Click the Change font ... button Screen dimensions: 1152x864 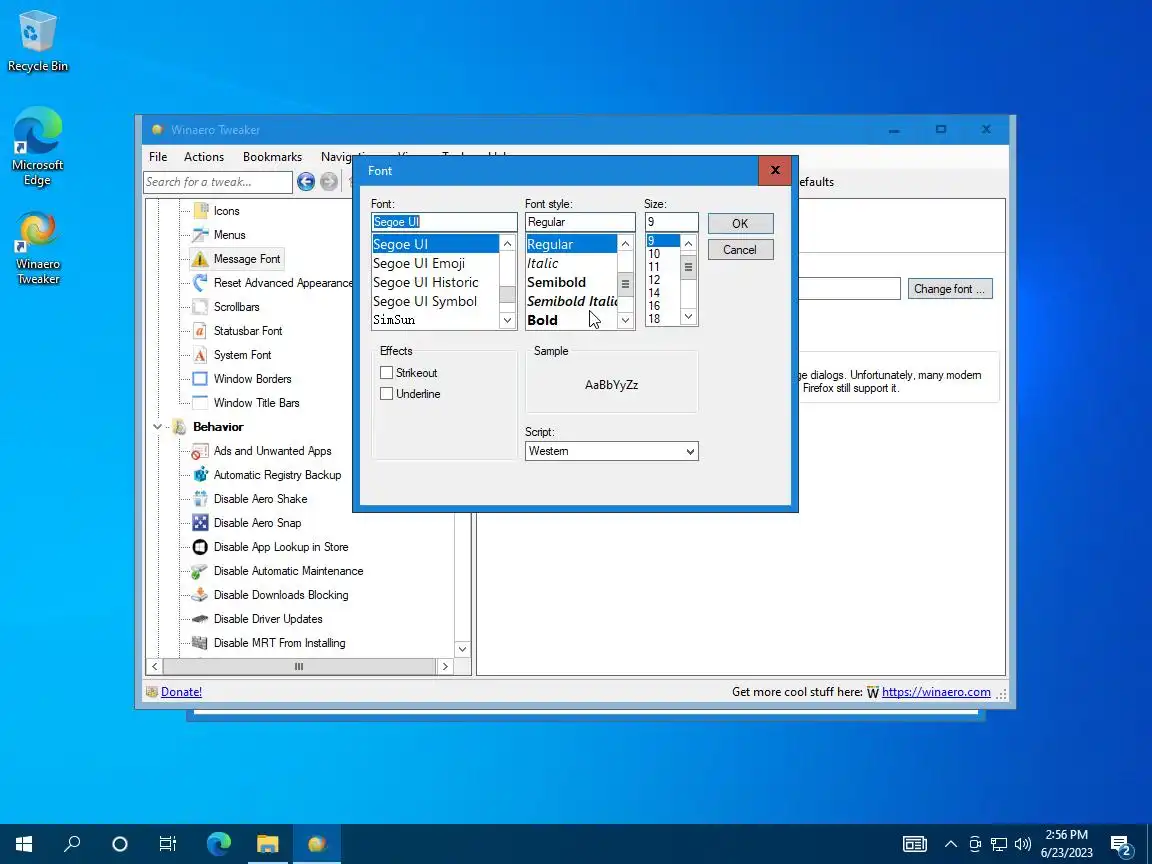[950, 289]
